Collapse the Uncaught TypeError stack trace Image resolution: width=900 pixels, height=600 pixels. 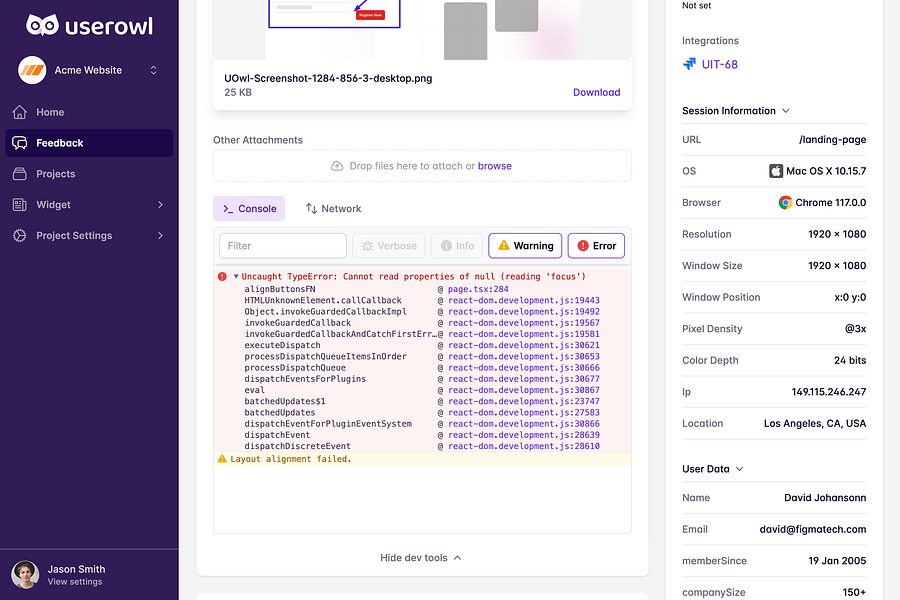pyautogui.click(x=236, y=277)
